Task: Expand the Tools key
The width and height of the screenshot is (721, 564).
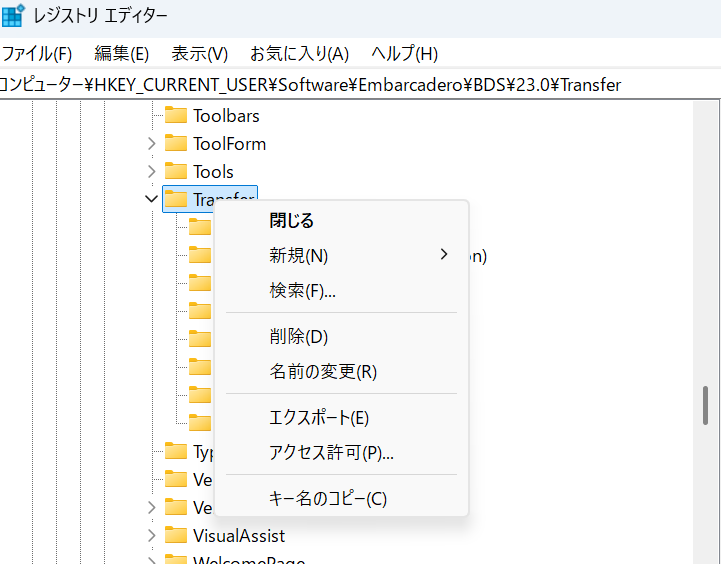Action: pyautogui.click(x=151, y=172)
